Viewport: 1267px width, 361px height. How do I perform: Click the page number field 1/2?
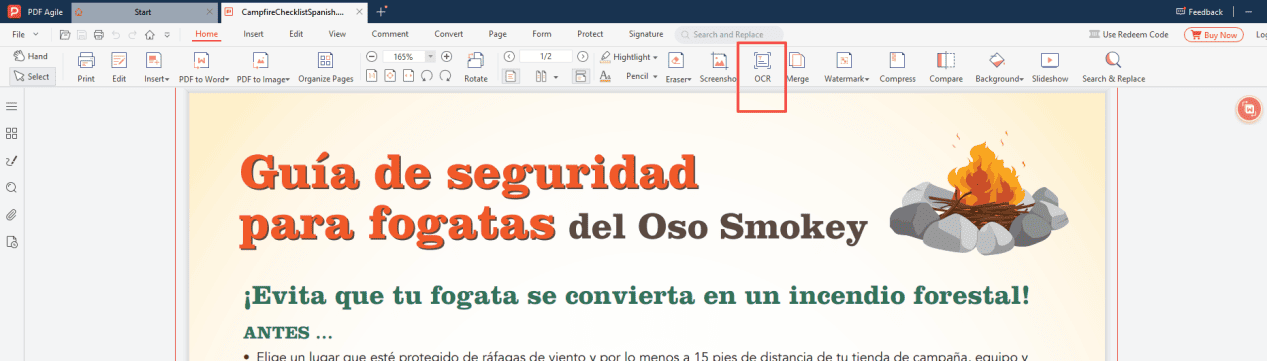545,57
